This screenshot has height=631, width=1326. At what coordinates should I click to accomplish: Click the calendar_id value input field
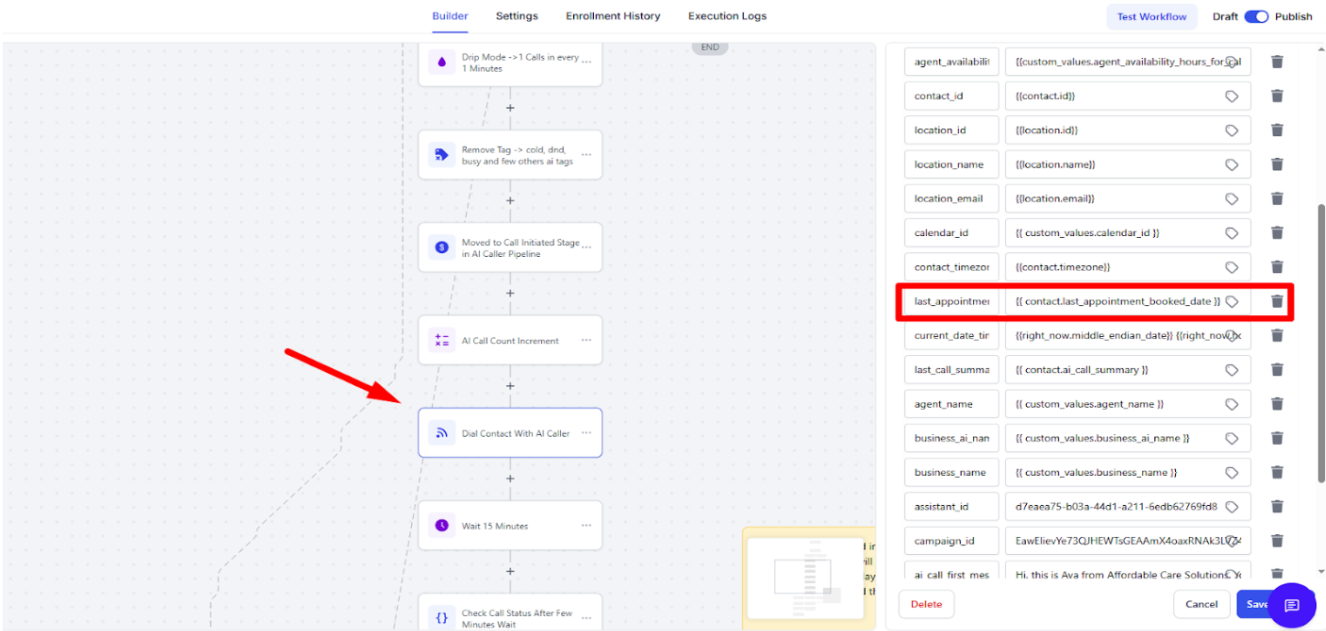pyautogui.click(x=1115, y=233)
